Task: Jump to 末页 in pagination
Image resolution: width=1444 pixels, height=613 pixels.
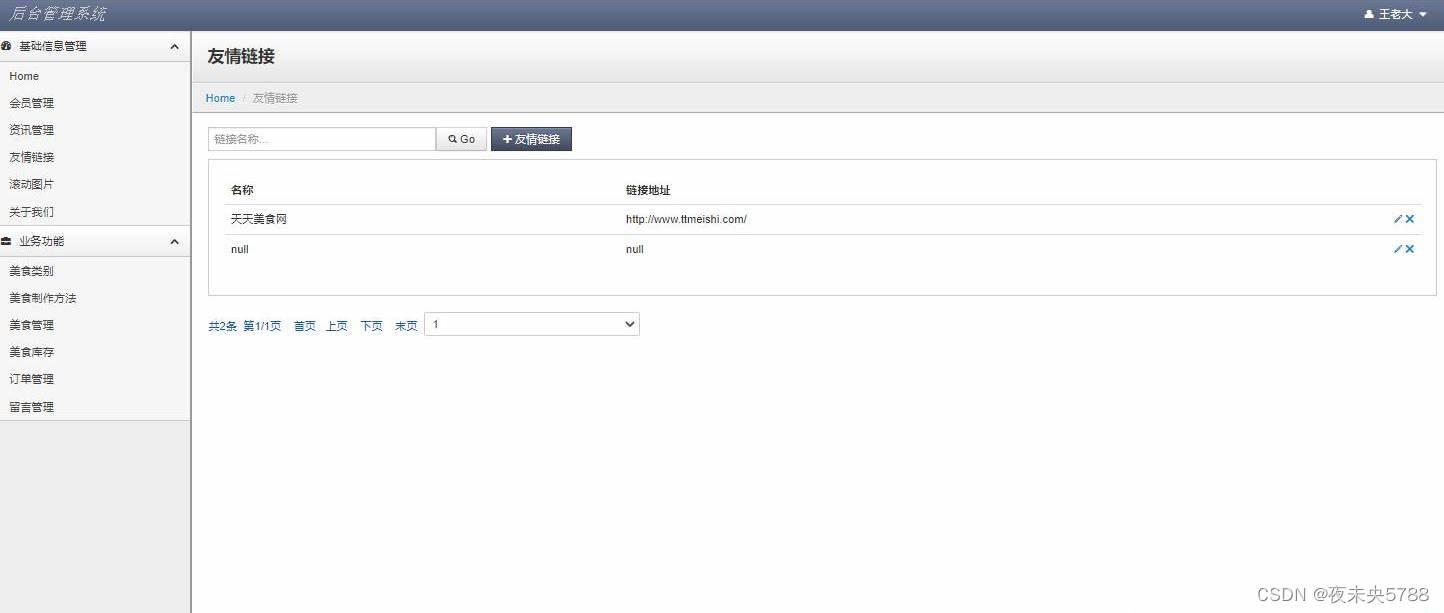Action: tap(406, 326)
